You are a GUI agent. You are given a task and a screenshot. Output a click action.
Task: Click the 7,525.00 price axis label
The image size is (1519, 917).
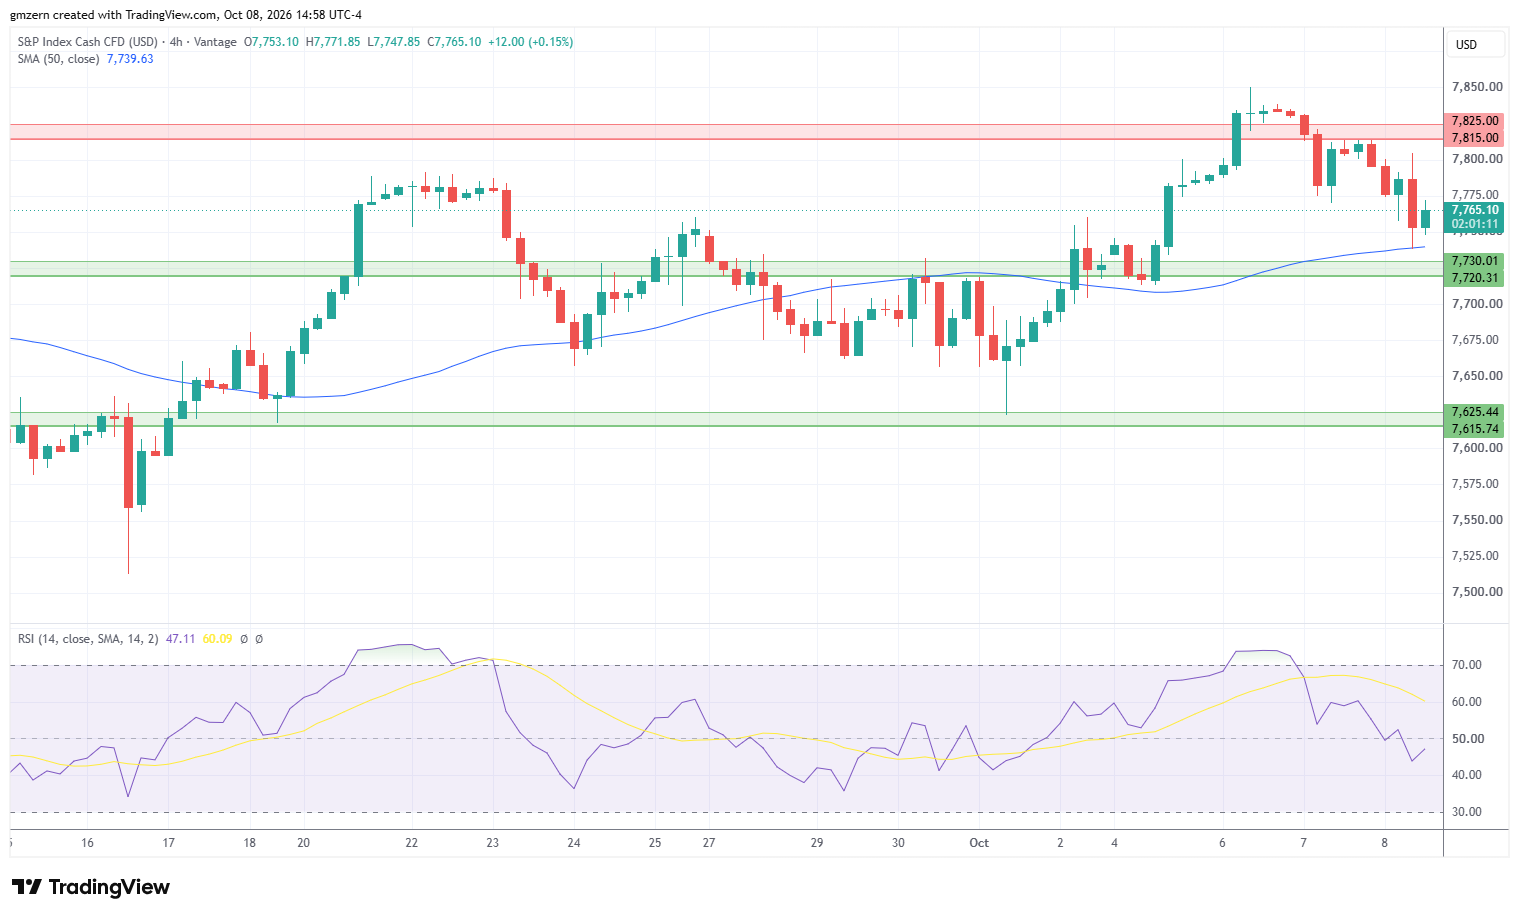coord(1476,556)
